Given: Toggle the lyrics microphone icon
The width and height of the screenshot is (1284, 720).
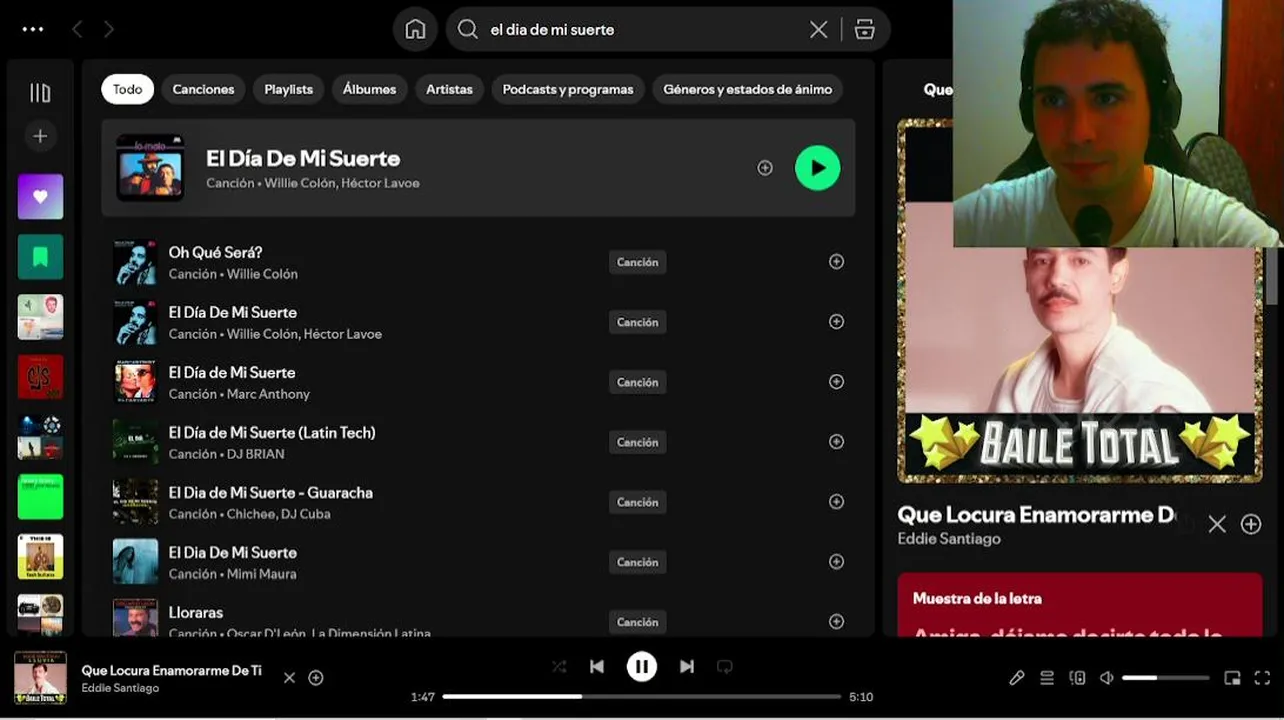Looking at the screenshot, I should click(1017, 678).
